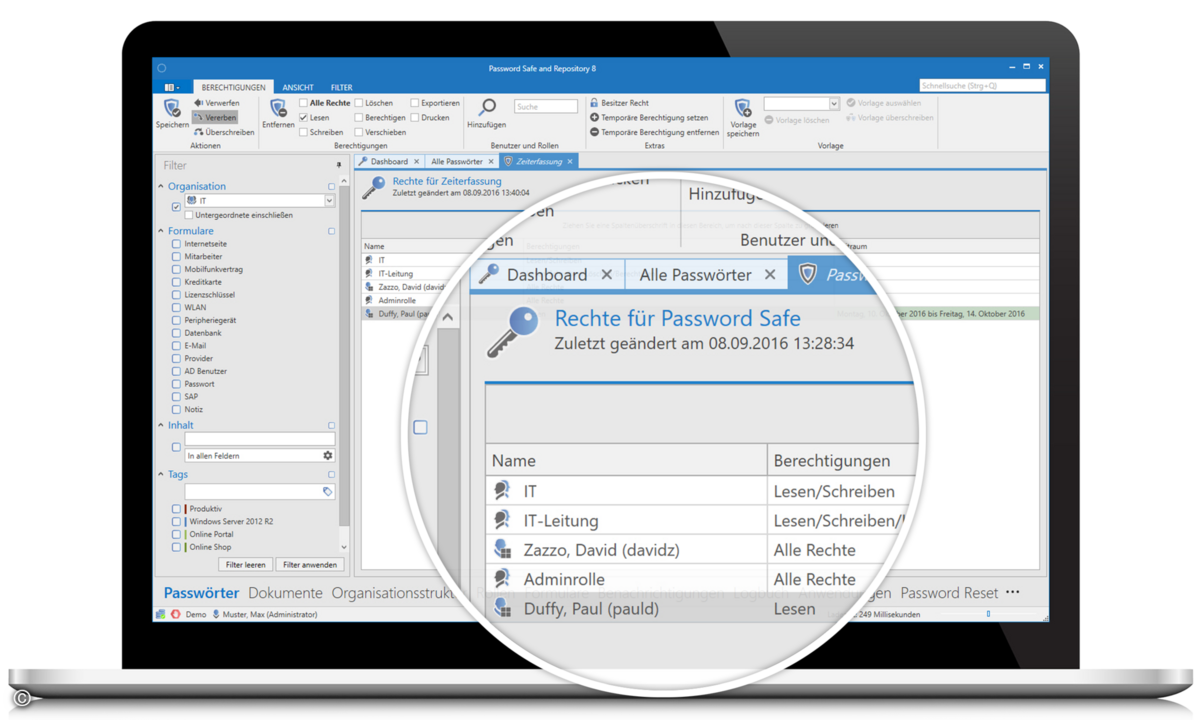Open the Vorlage template dropdown
Image resolution: width=1199 pixels, height=720 pixels.
point(833,103)
